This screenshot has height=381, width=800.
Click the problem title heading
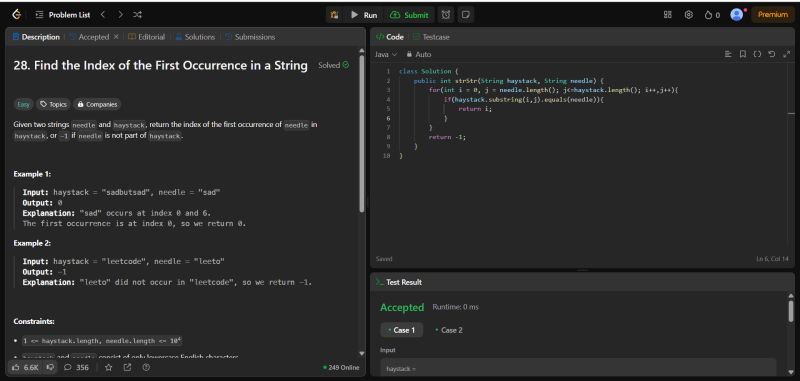click(161, 65)
